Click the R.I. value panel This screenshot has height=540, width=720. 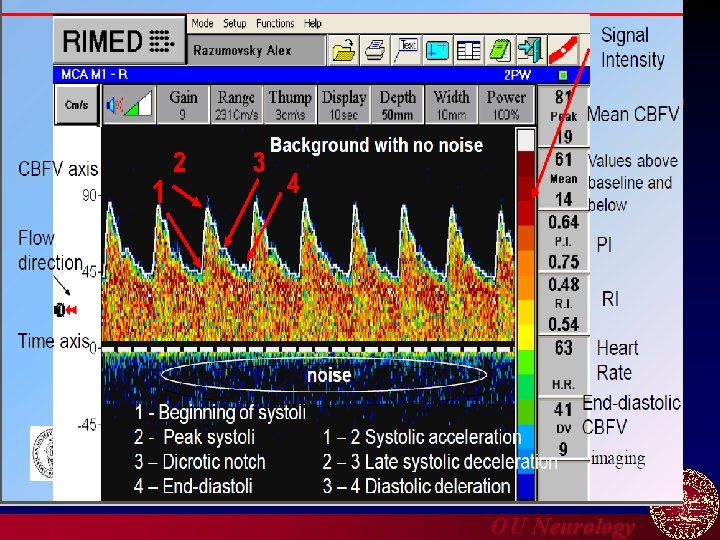(563, 304)
